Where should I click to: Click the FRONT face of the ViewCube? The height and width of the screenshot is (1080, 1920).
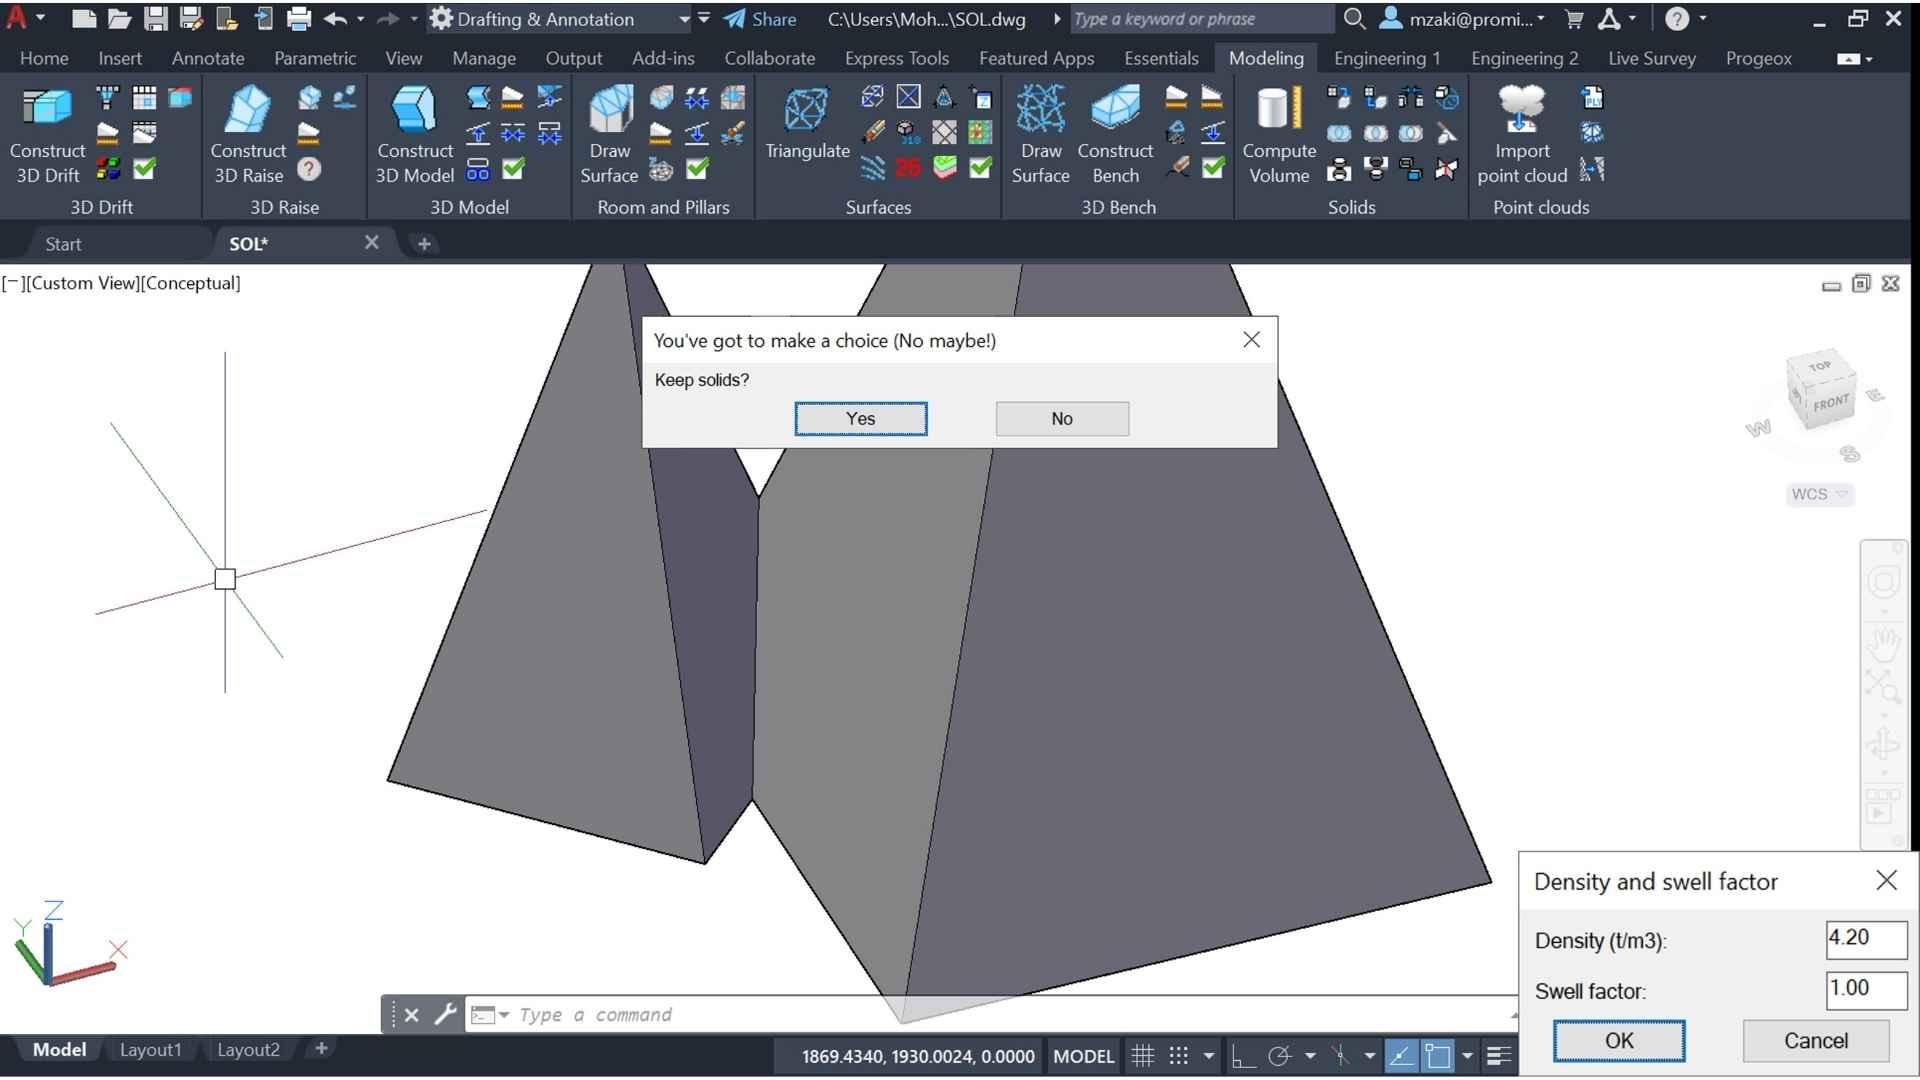click(x=1831, y=404)
